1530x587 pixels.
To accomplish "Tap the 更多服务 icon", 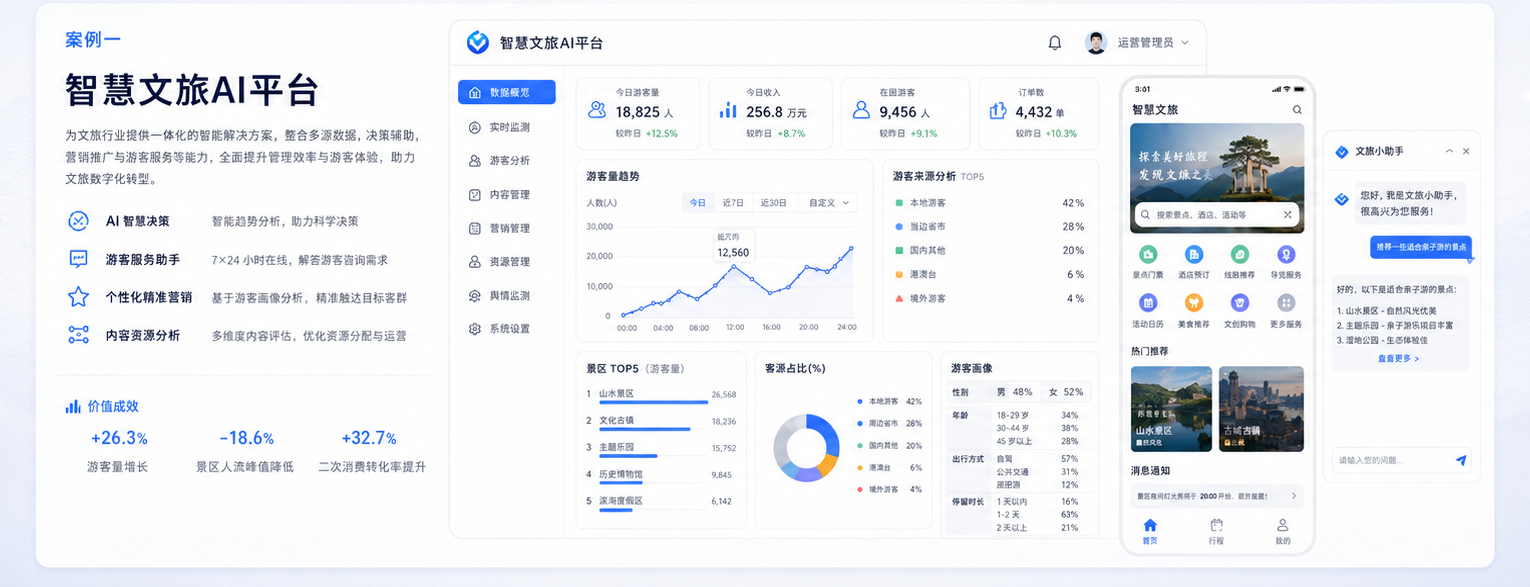I will coord(1286,303).
